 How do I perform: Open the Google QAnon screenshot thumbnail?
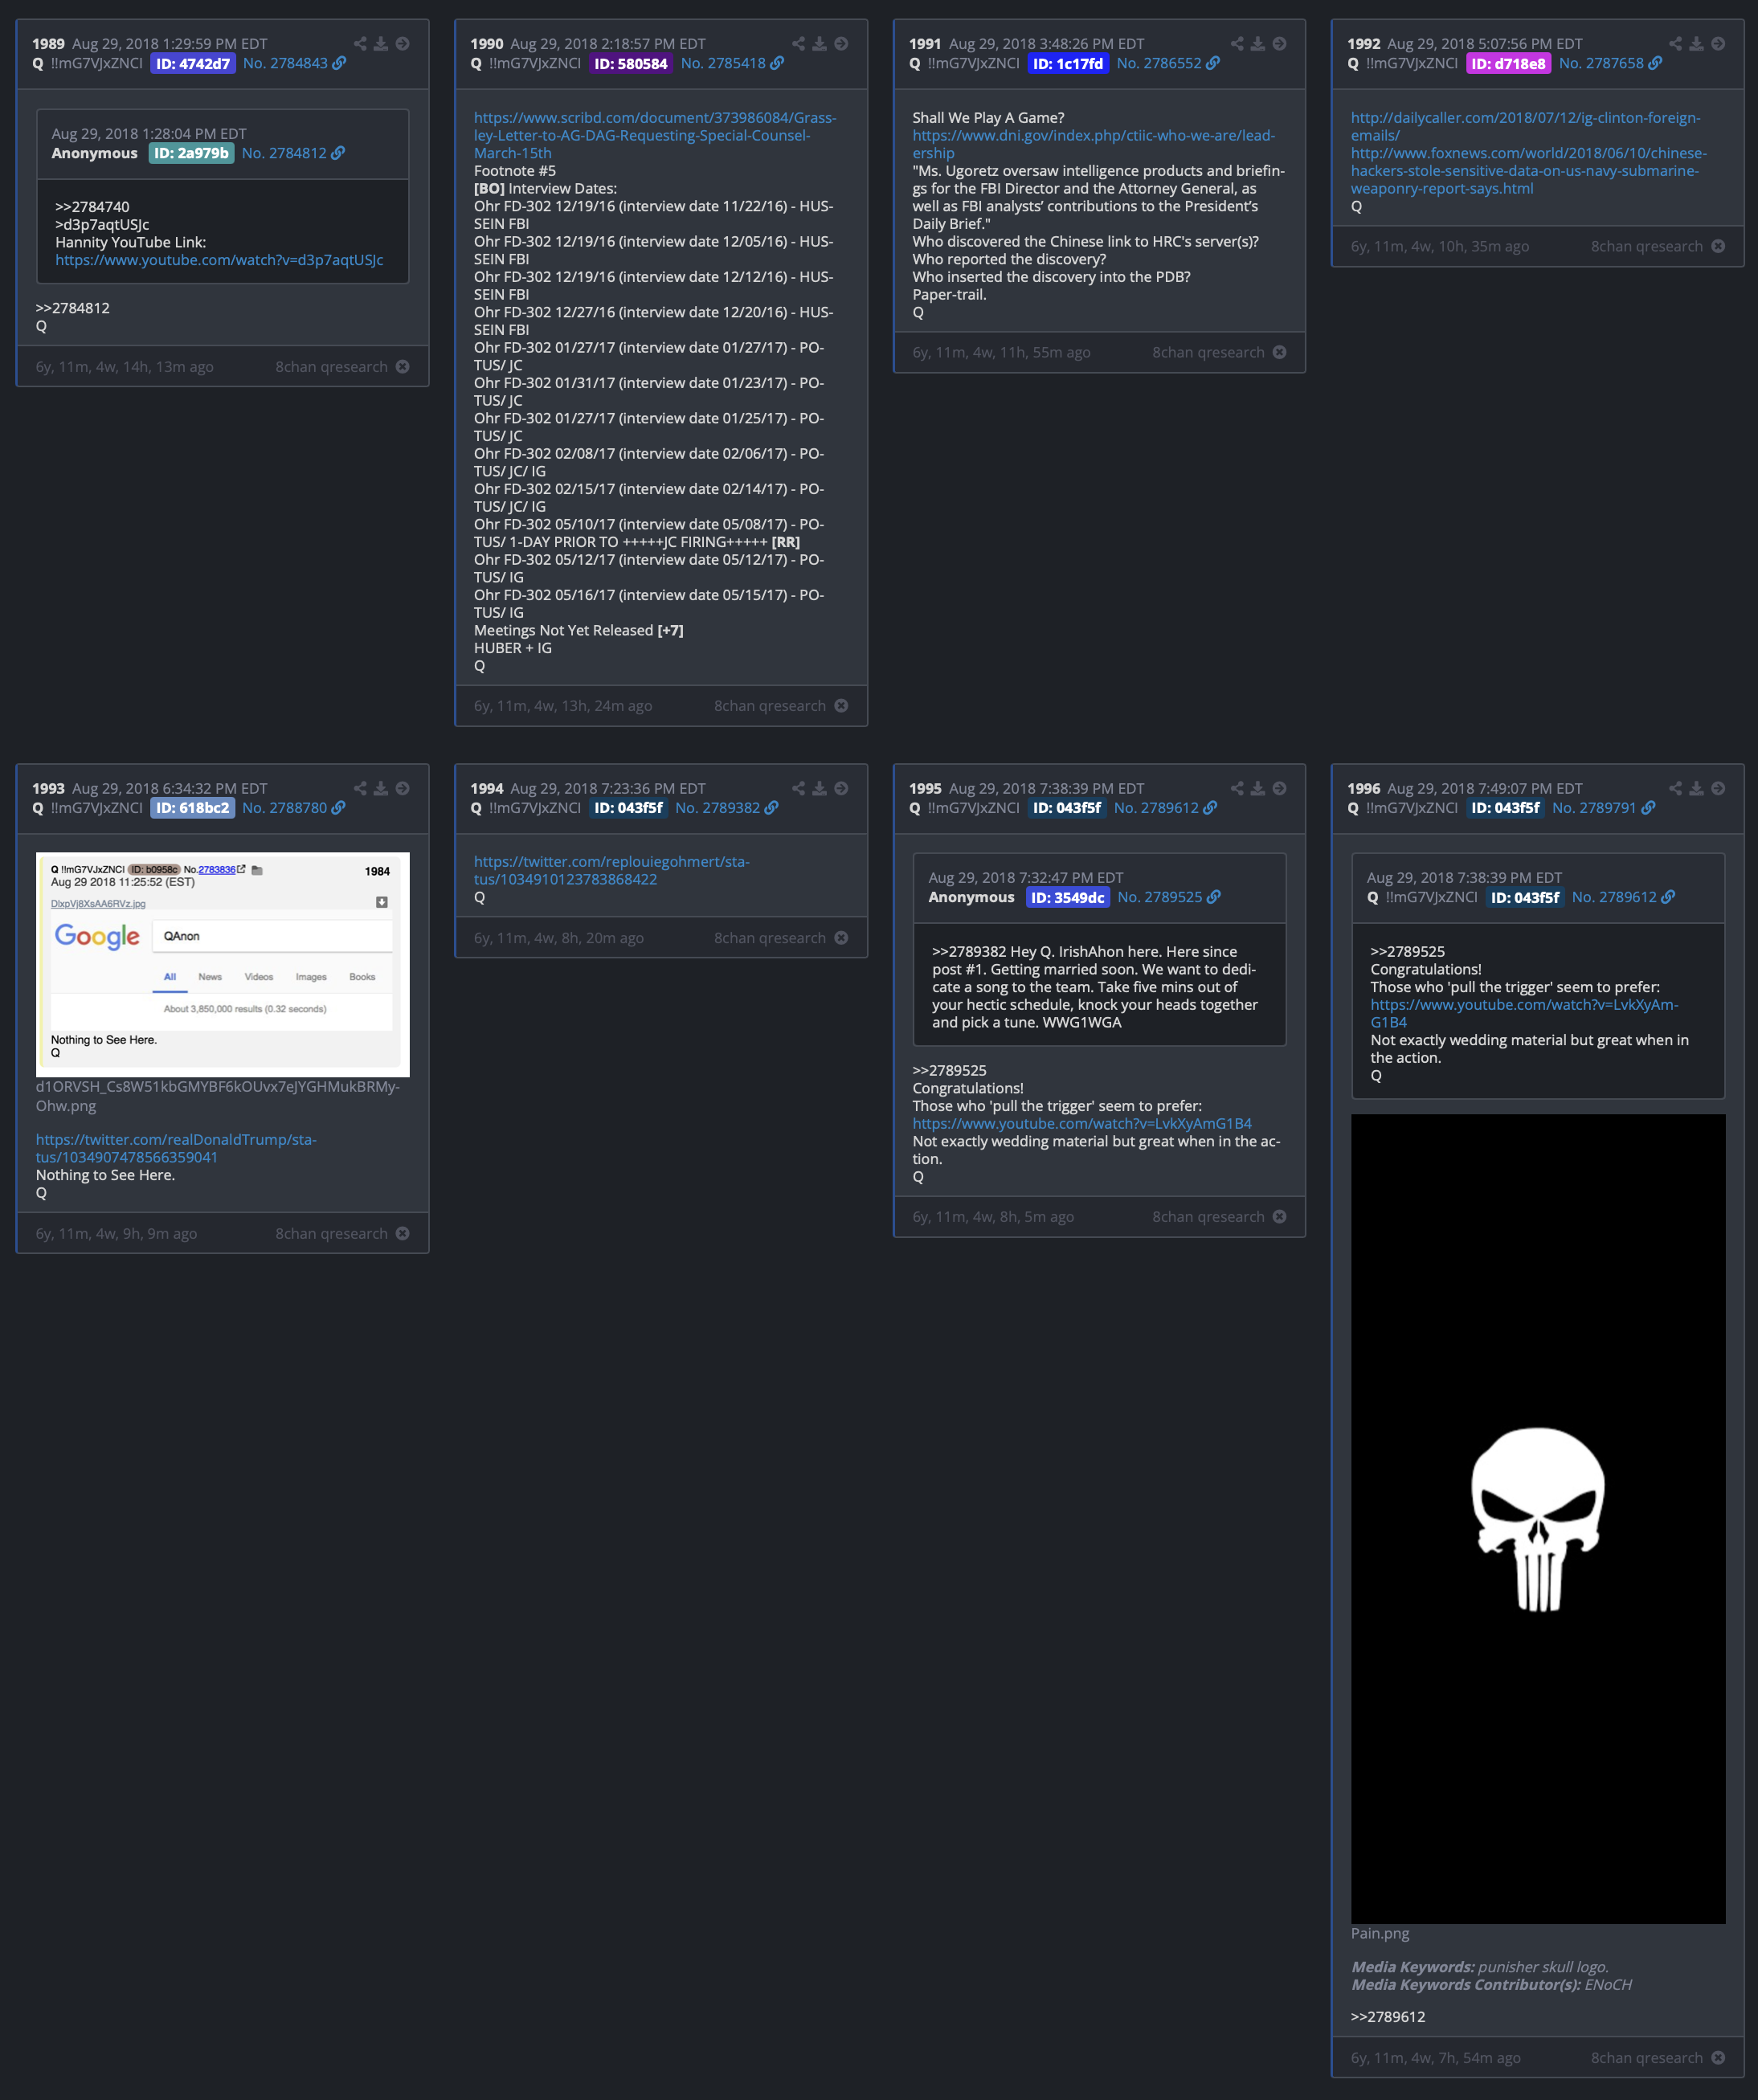coord(223,964)
